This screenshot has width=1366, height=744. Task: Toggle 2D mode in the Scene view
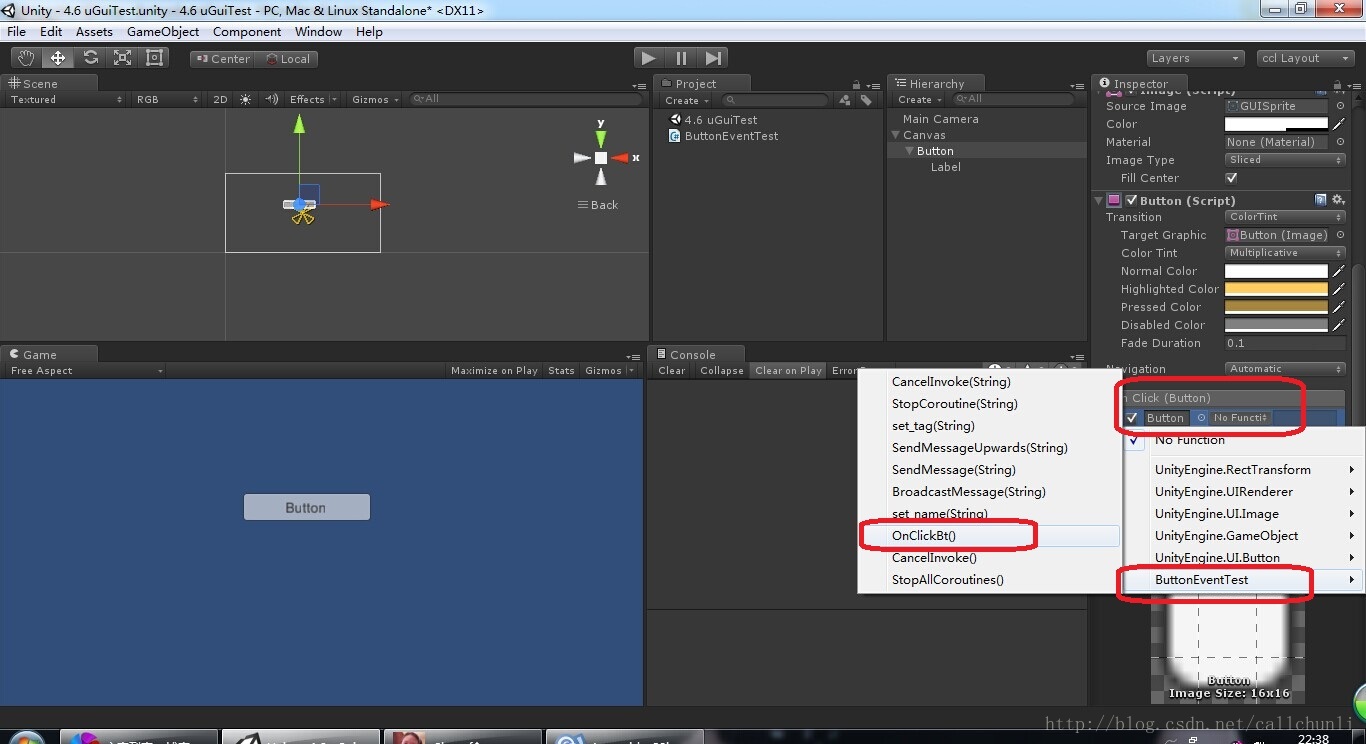[x=220, y=99]
